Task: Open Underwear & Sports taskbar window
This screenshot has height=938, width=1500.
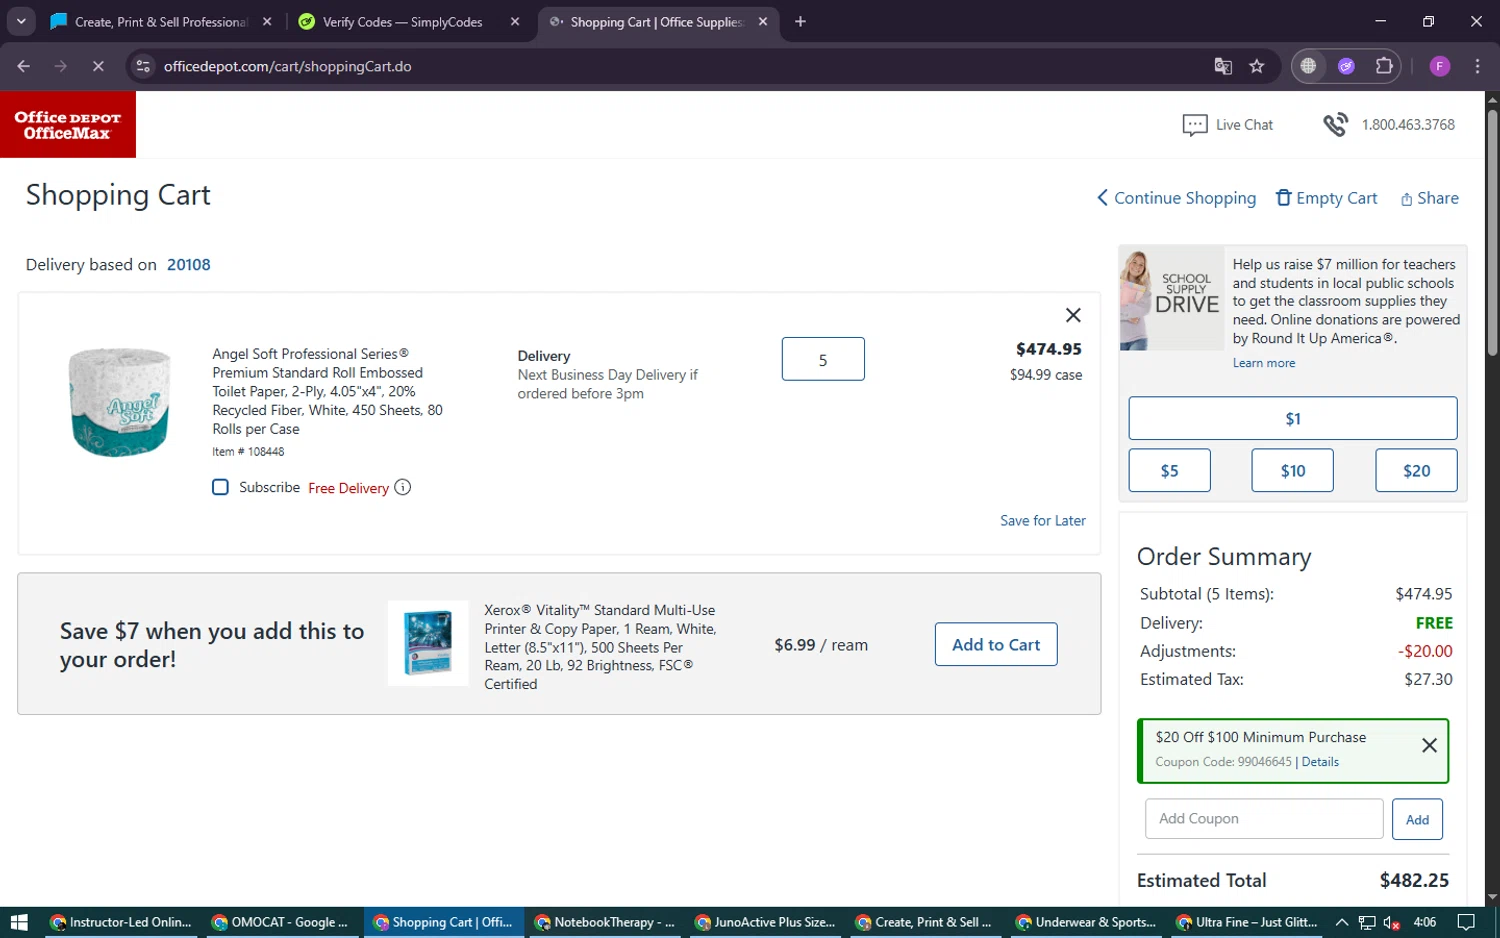Action: (1086, 922)
